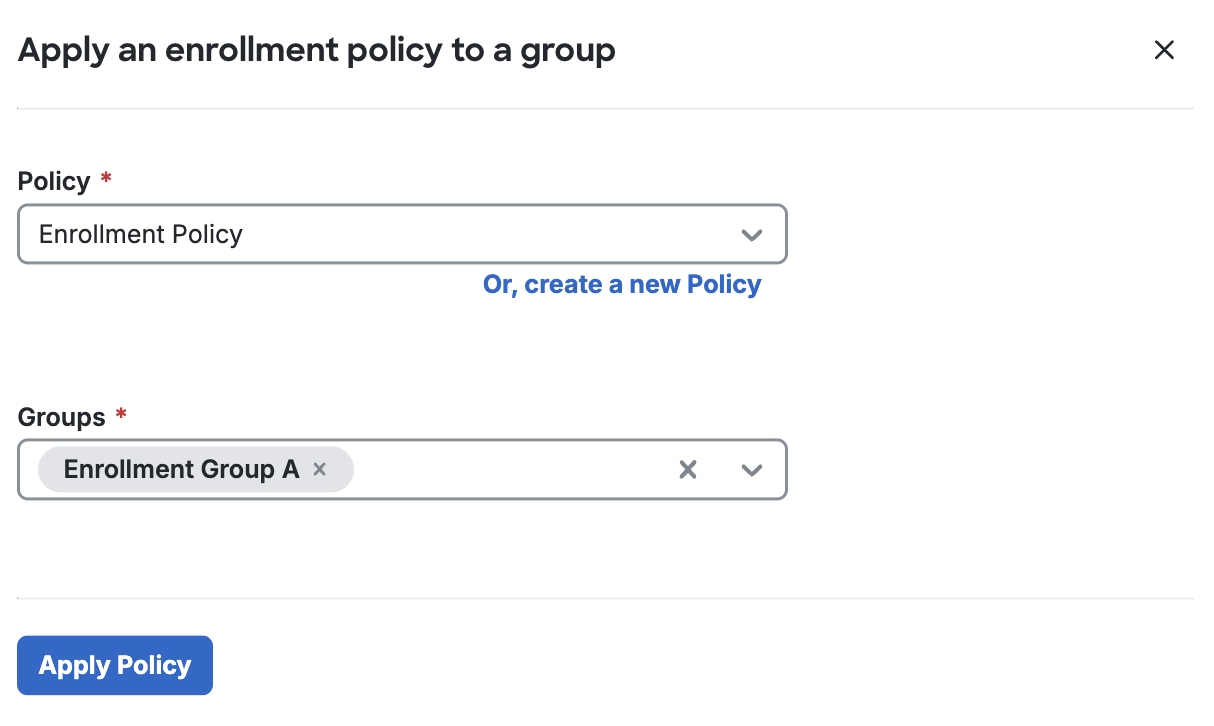The height and width of the screenshot is (726, 1214).
Task: Click the red asterisk next to Groups
Action: [121, 415]
